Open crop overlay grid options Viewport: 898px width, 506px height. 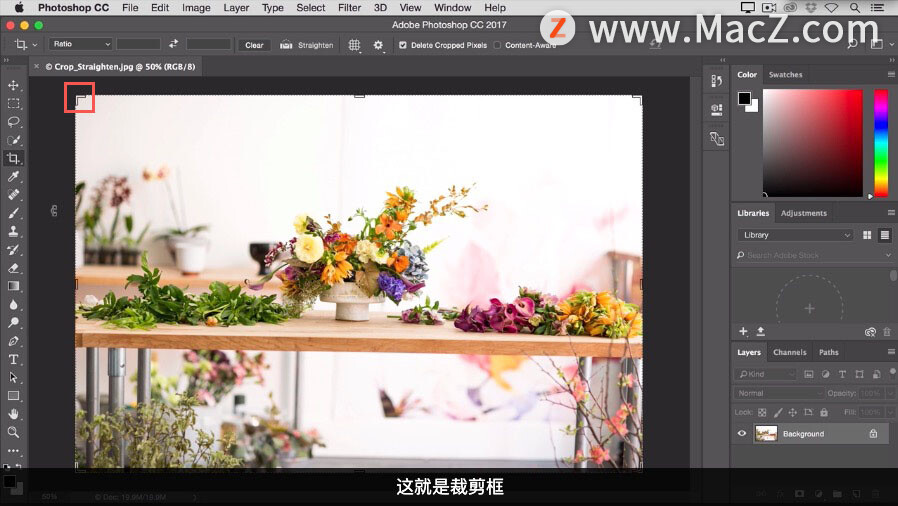[x=355, y=45]
